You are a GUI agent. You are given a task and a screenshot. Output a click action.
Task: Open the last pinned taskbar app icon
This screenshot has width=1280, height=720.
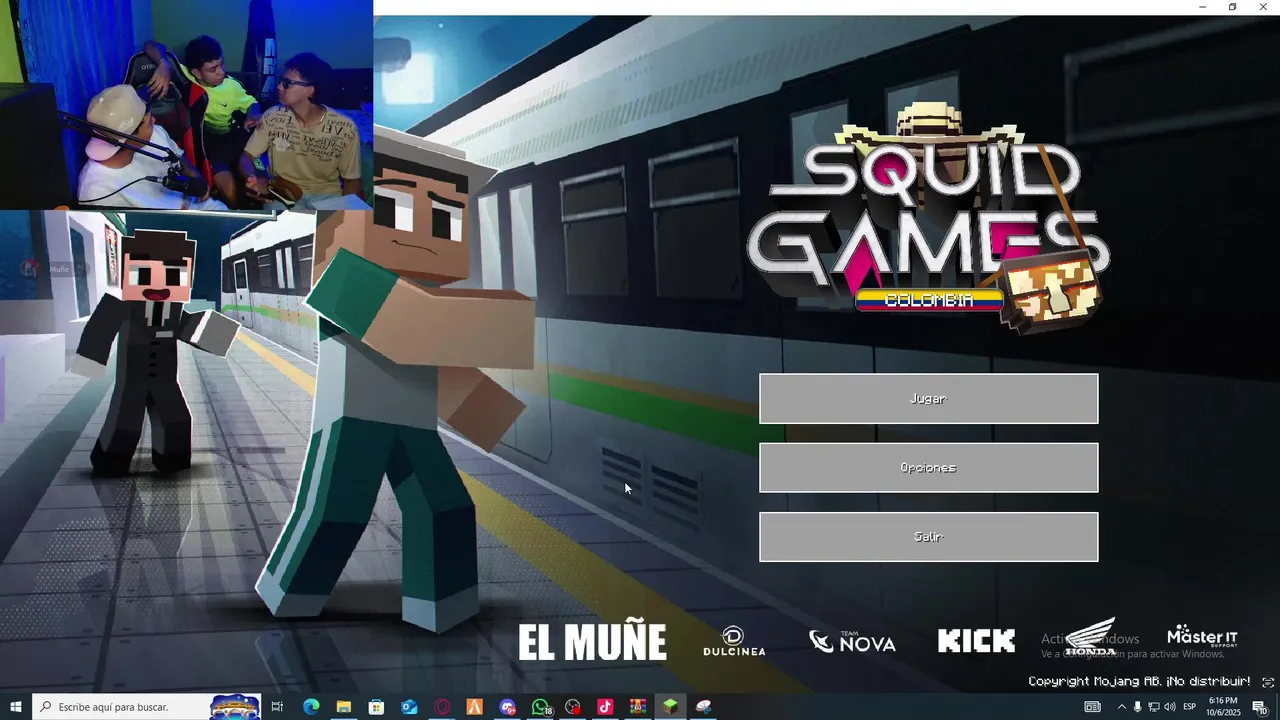704,707
